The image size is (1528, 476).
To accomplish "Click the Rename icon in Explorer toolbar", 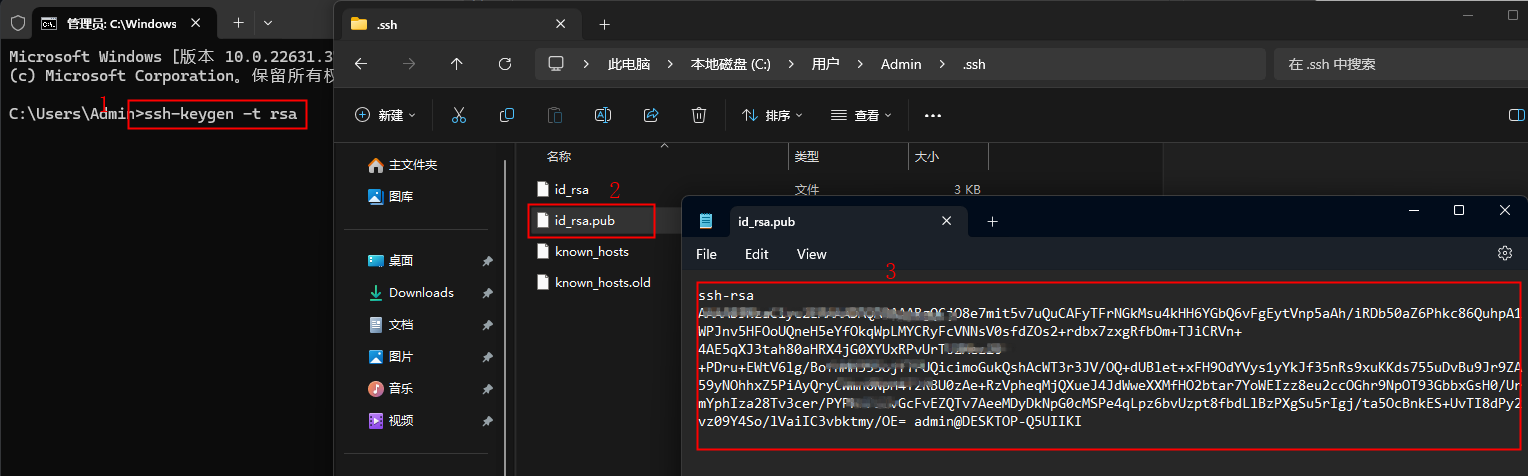I will [603, 115].
